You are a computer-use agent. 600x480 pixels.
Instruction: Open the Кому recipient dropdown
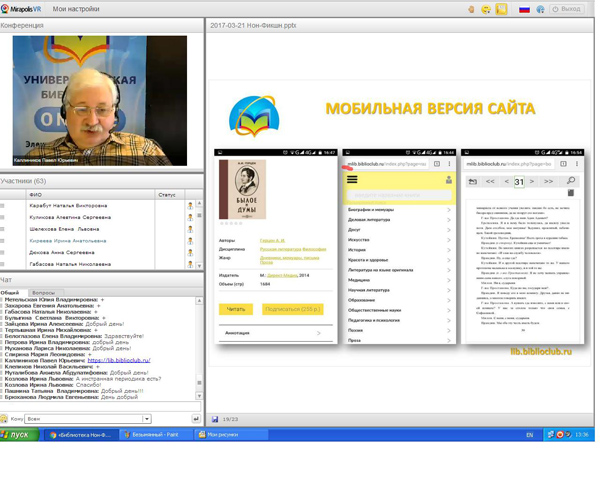click(88, 419)
